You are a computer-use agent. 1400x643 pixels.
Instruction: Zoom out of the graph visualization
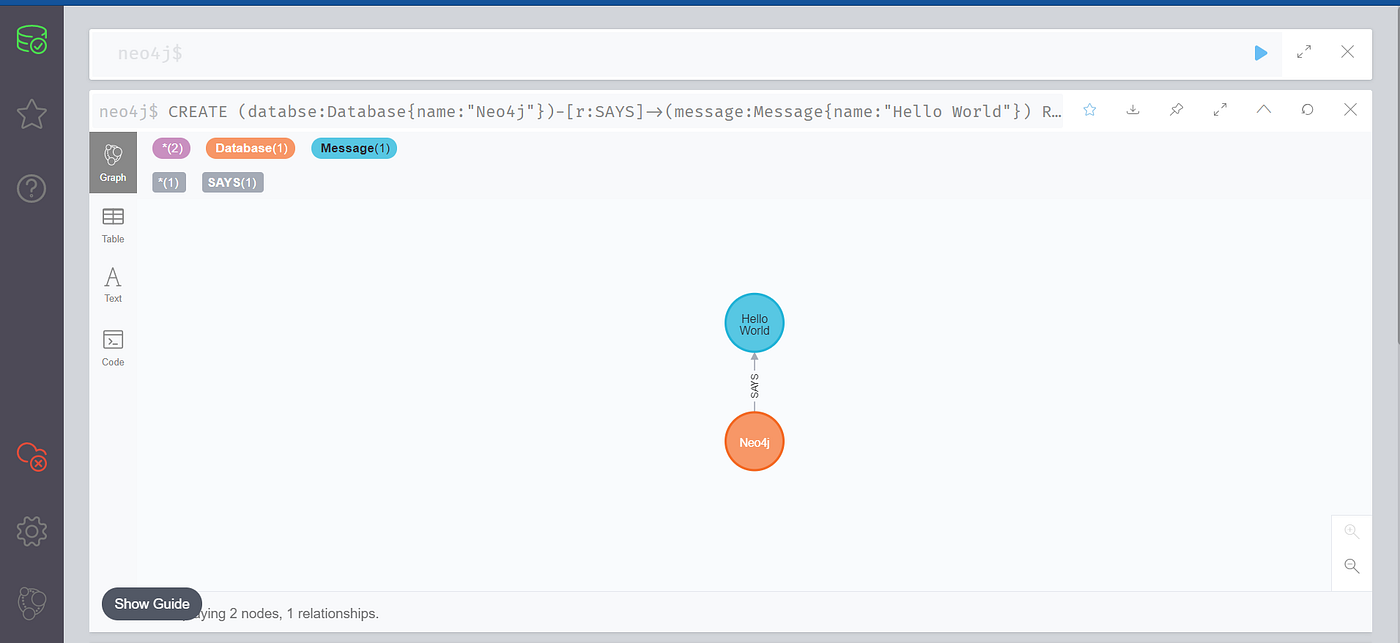tap(1350, 566)
